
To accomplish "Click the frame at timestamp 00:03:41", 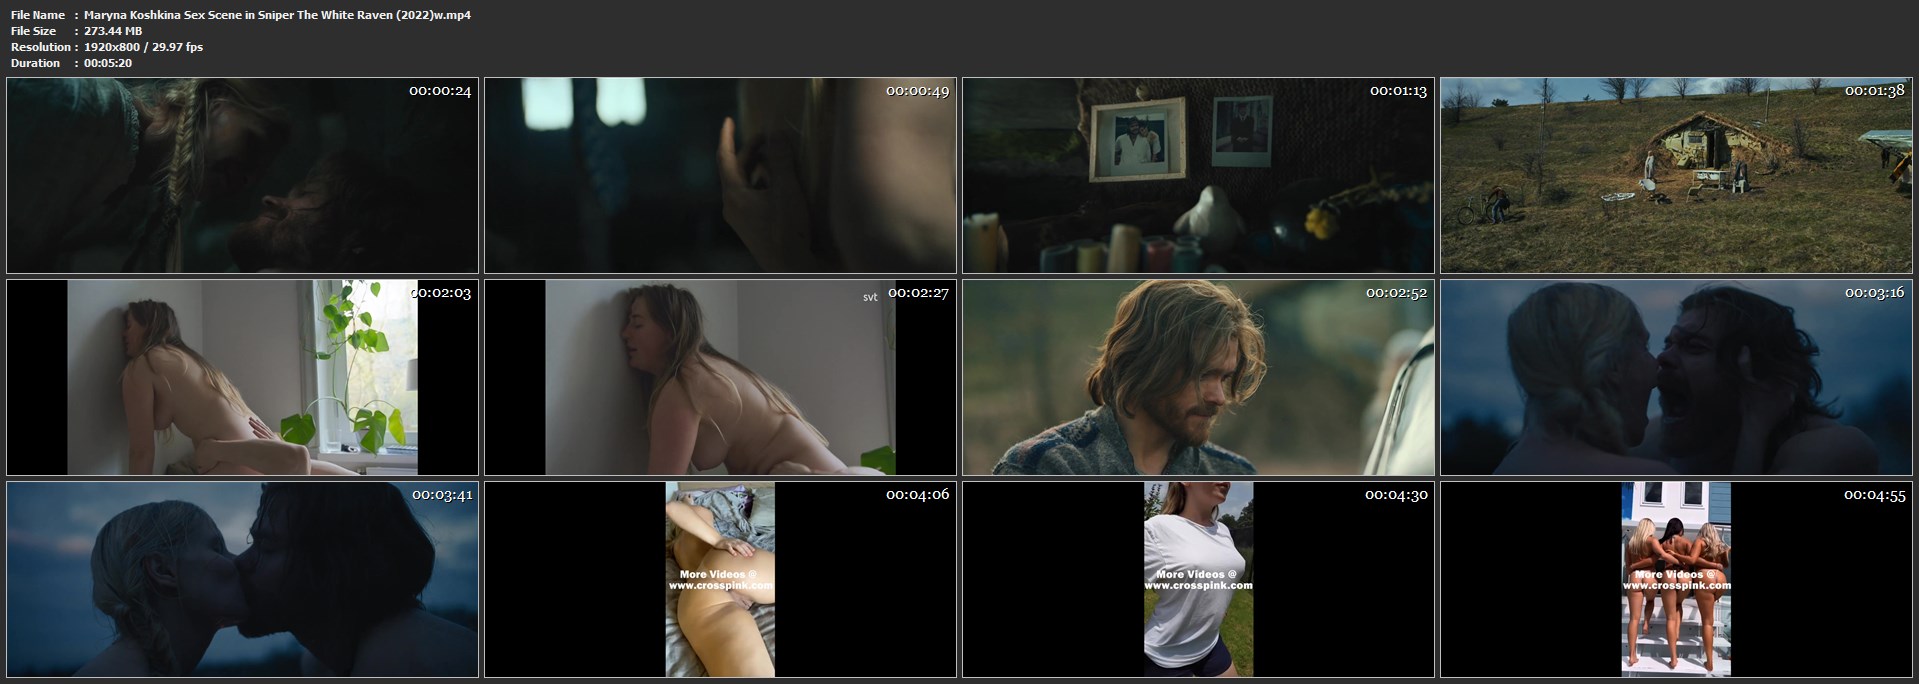I will point(242,579).
